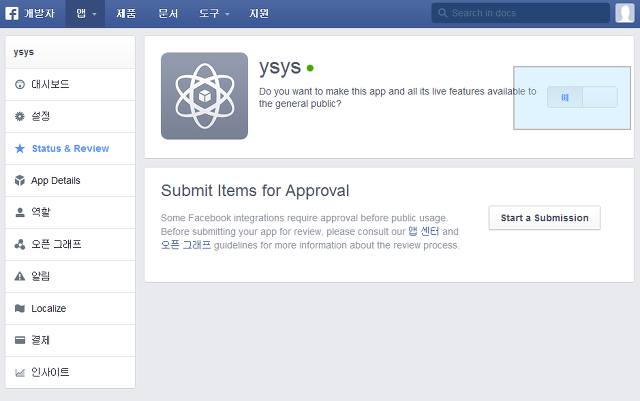
Task: Open the 문서 menu item
Action: (168, 13)
